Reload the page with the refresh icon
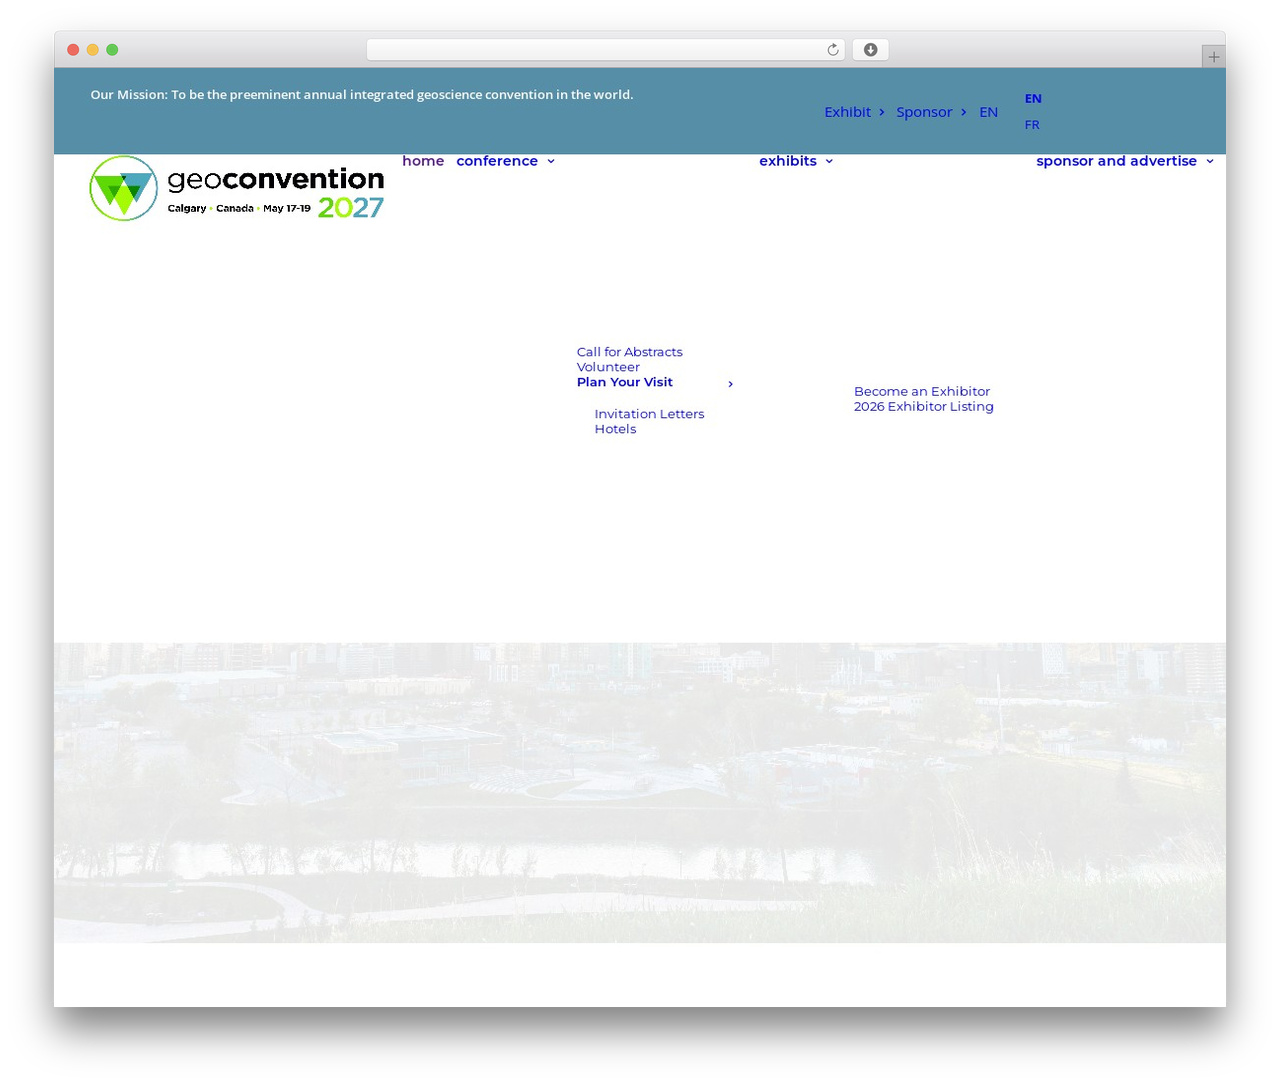The height and width of the screenshot is (1084, 1280). coord(832,50)
